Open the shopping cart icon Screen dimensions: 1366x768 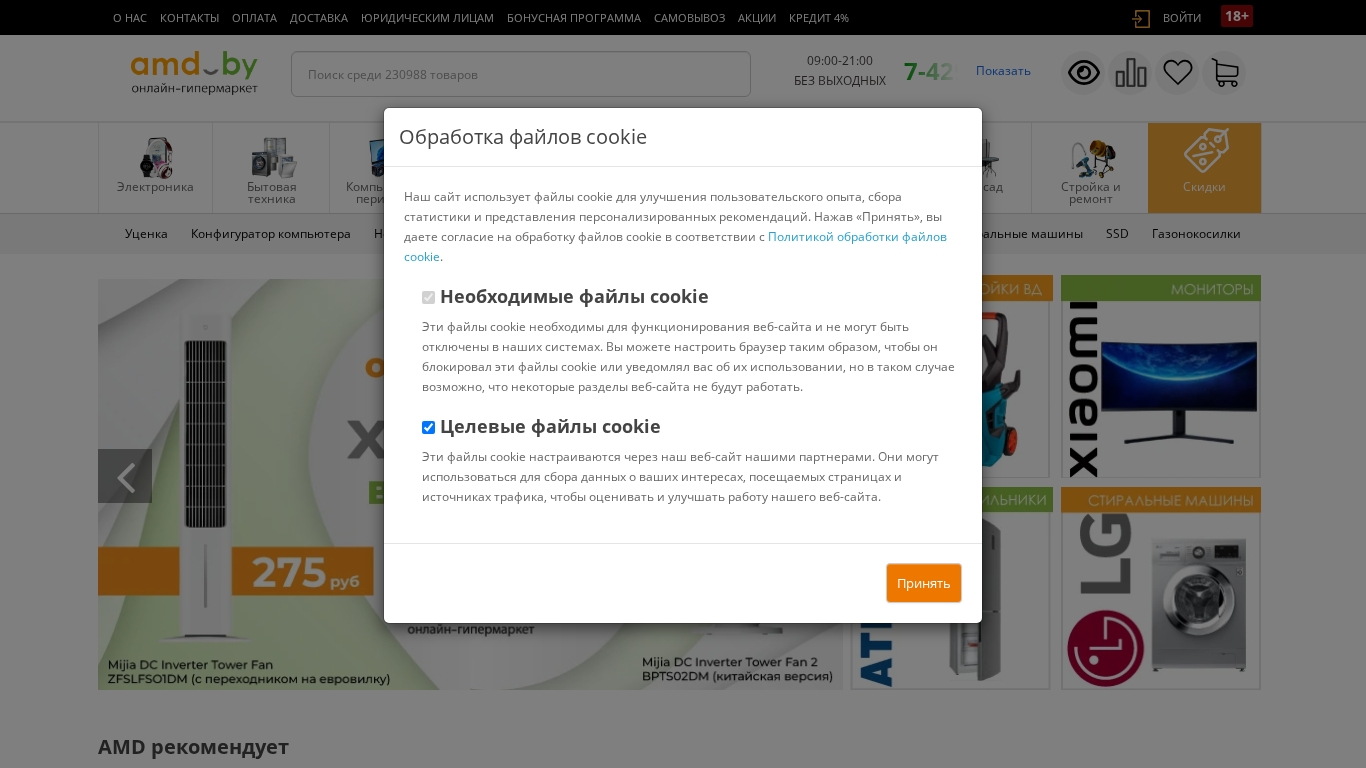(x=1225, y=73)
